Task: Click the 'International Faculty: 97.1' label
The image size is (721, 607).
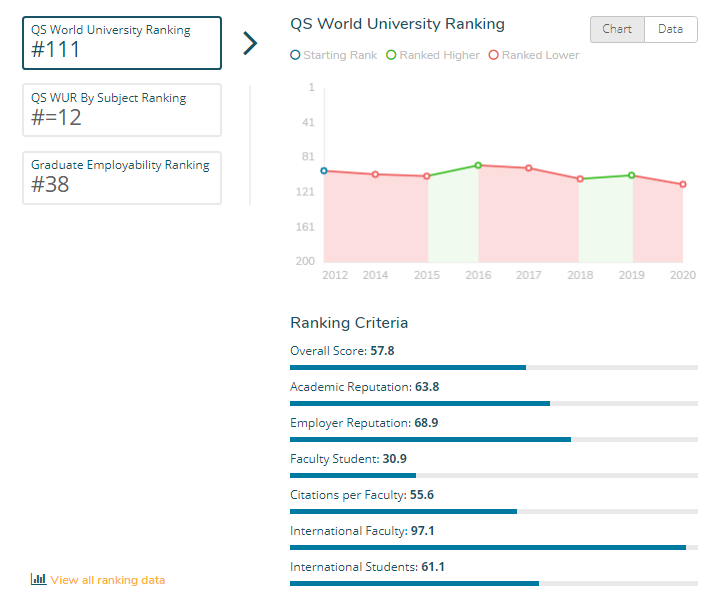Action: pyautogui.click(x=362, y=531)
